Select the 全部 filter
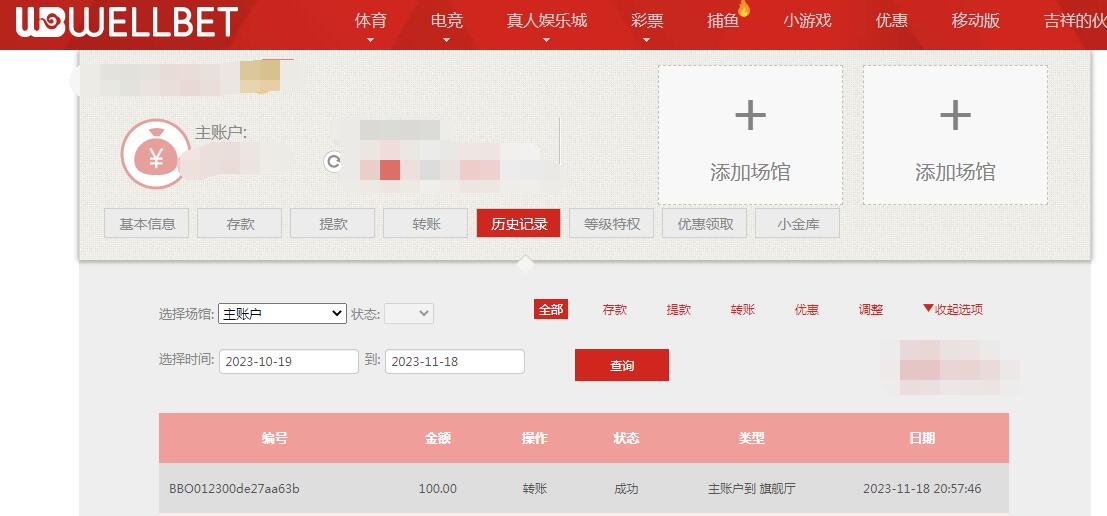This screenshot has height=516, width=1107. 551,309
